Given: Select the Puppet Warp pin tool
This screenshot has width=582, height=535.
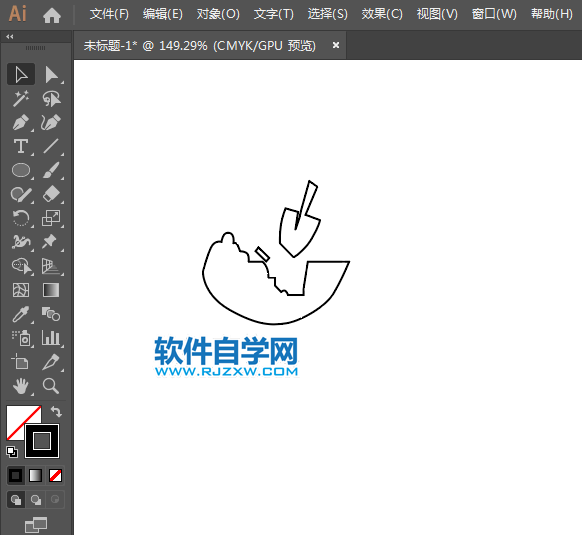Looking at the screenshot, I should (51, 242).
